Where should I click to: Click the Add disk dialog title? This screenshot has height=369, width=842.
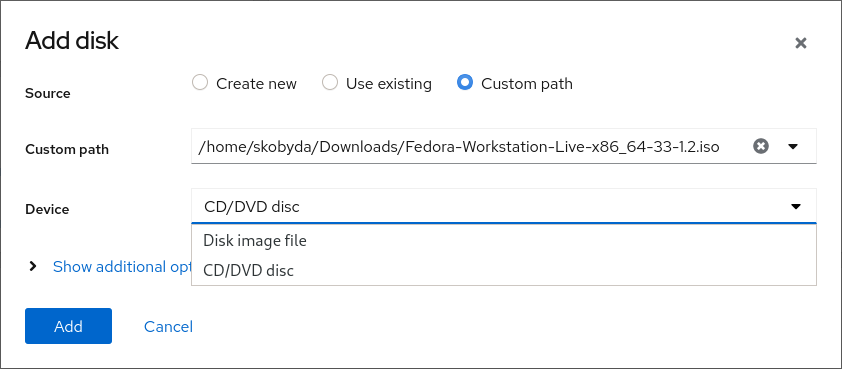(x=72, y=41)
